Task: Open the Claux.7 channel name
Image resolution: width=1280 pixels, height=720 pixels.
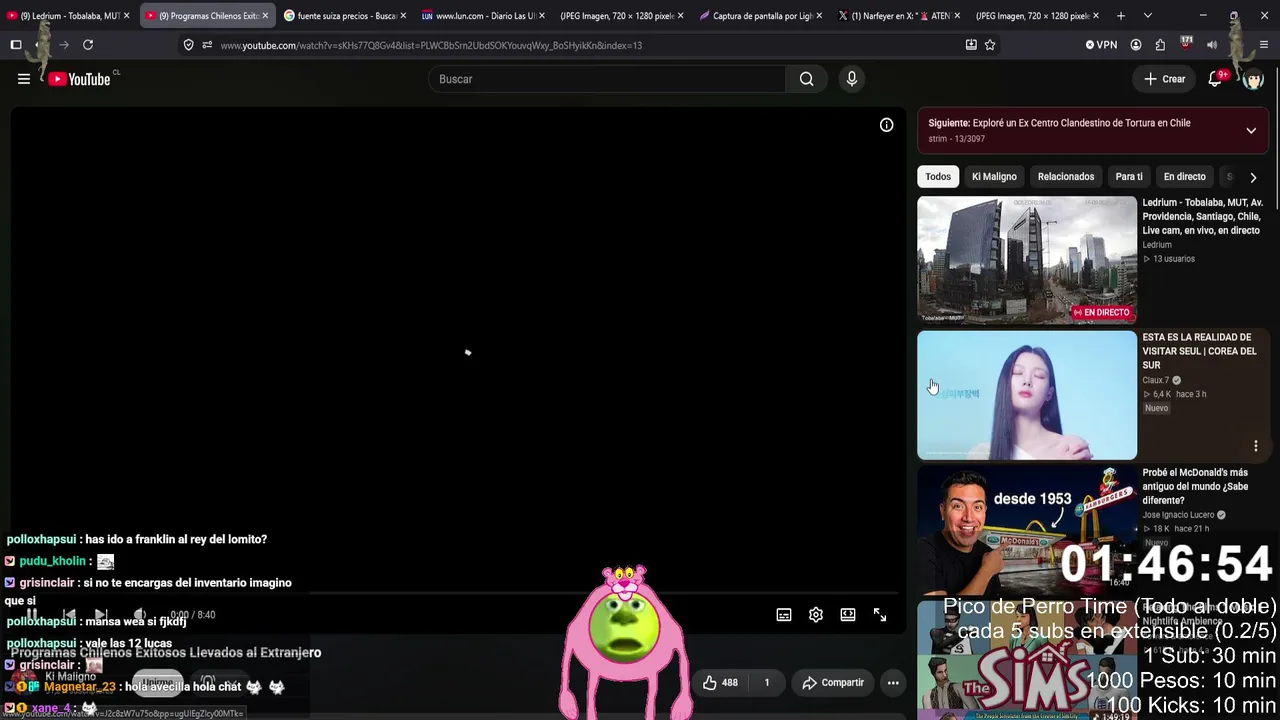Action: tap(1156, 380)
